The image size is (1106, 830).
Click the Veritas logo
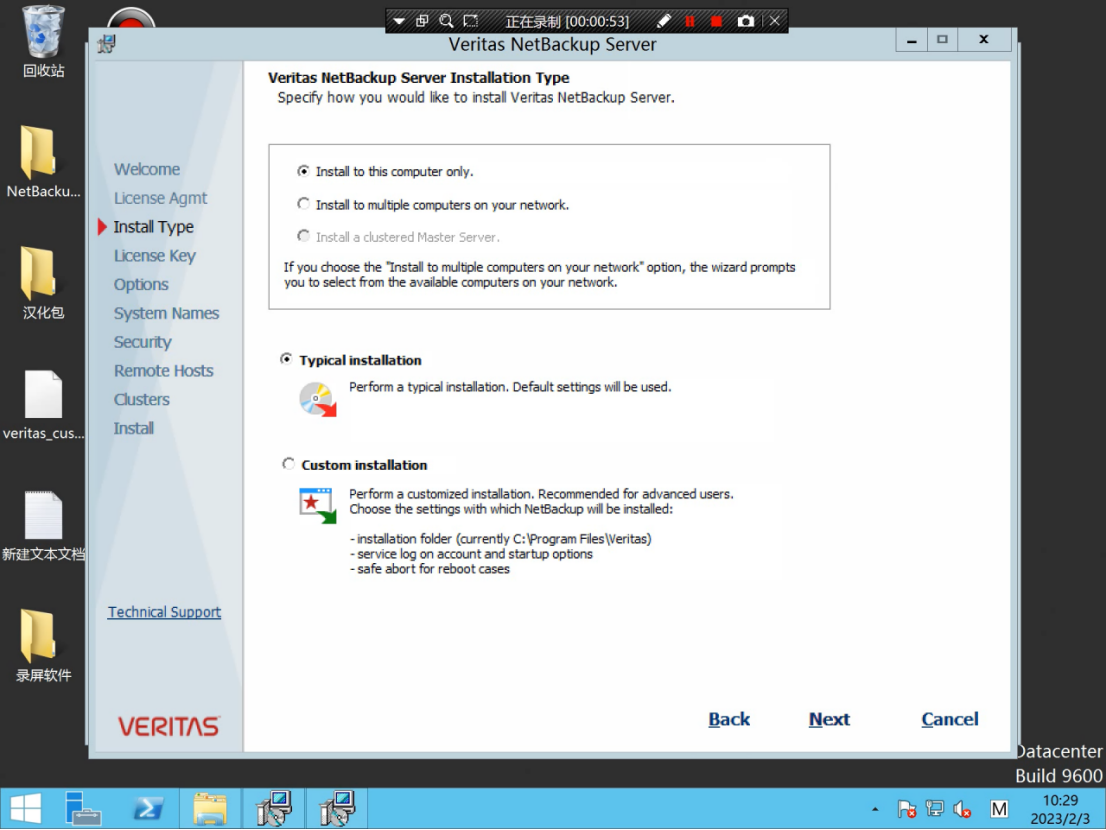pos(169,726)
